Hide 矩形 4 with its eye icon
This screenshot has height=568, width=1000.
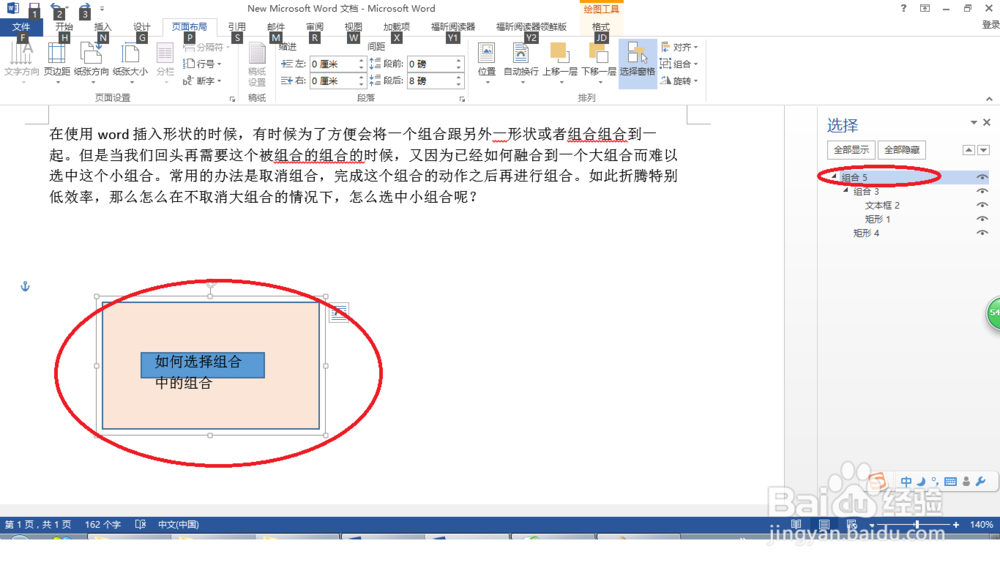point(982,233)
